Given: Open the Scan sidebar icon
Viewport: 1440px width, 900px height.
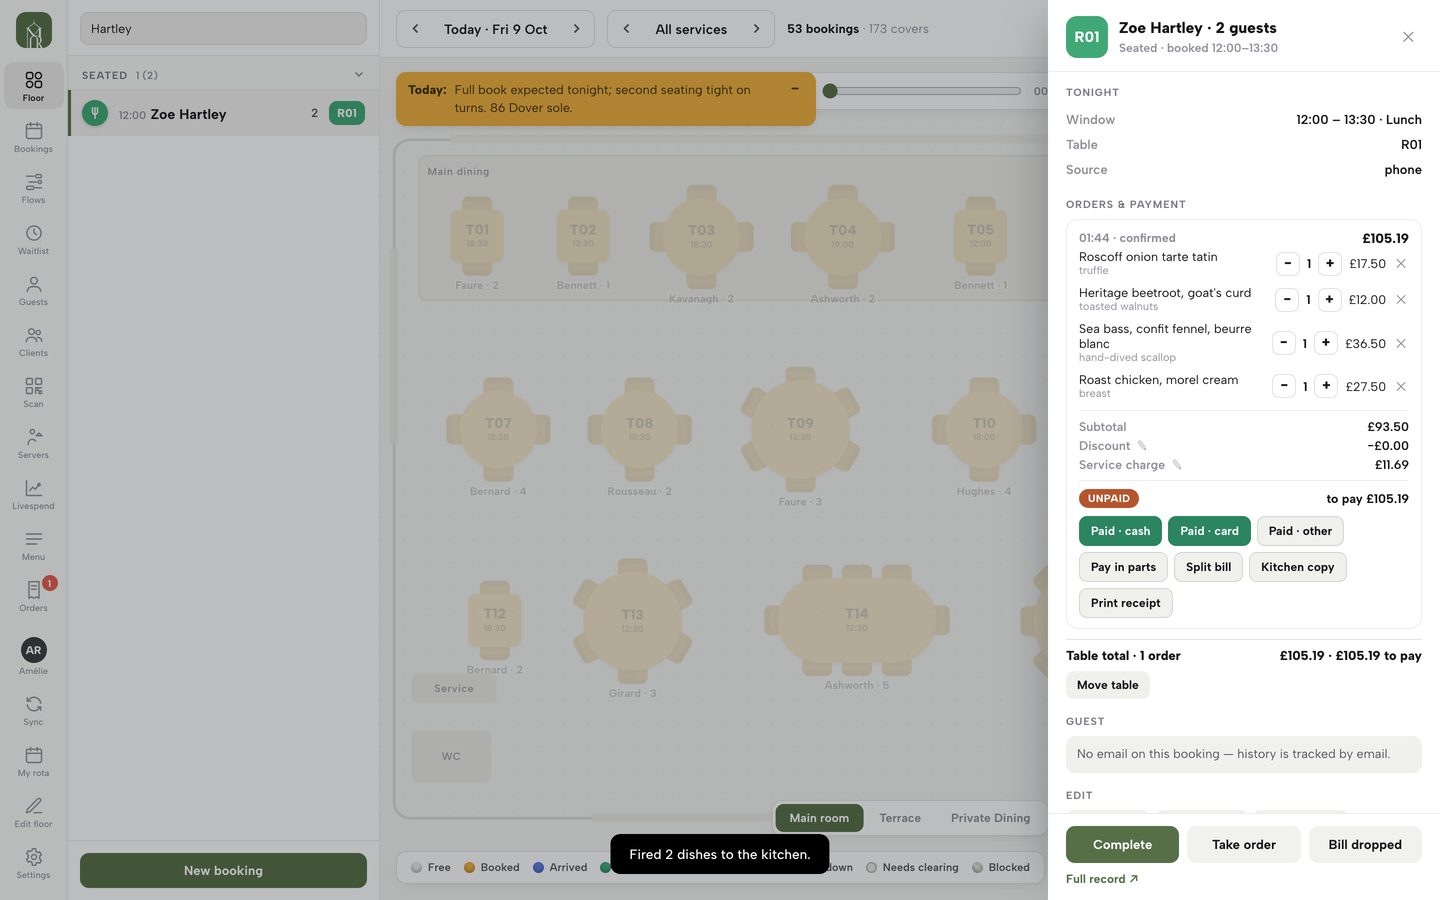Looking at the screenshot, I should 33,392.
